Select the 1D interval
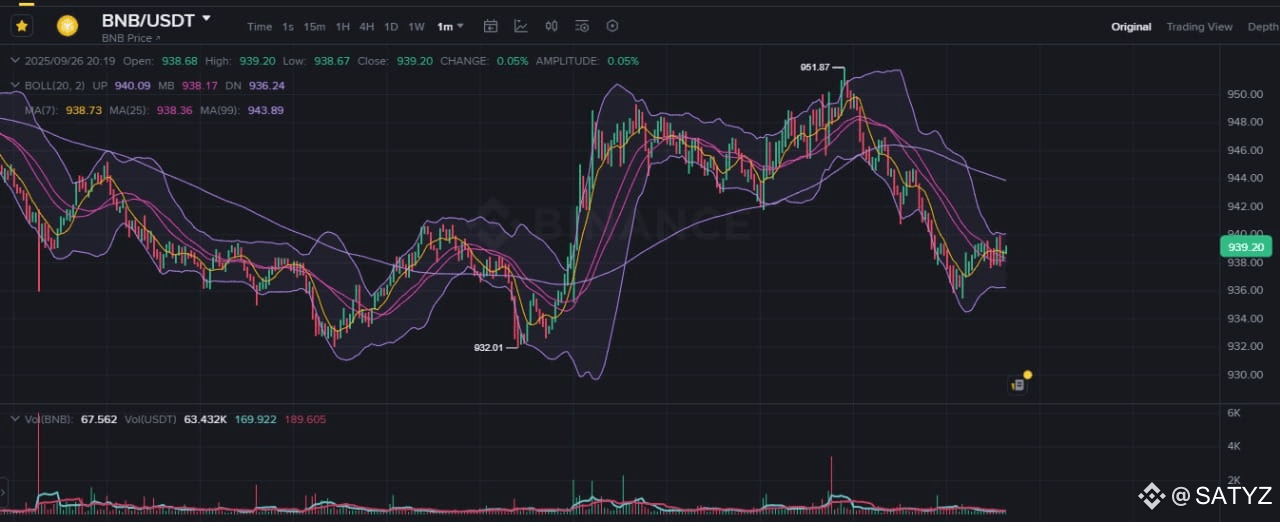1280x522 pixels. click(x=391, y=27)
